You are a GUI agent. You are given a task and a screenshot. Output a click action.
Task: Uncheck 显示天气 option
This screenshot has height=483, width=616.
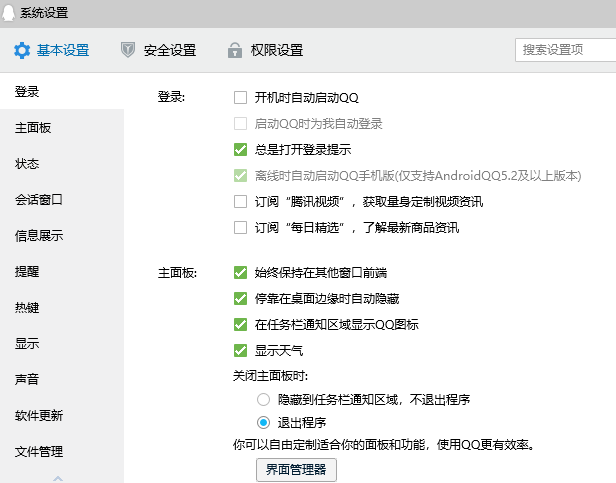(240, 351)
